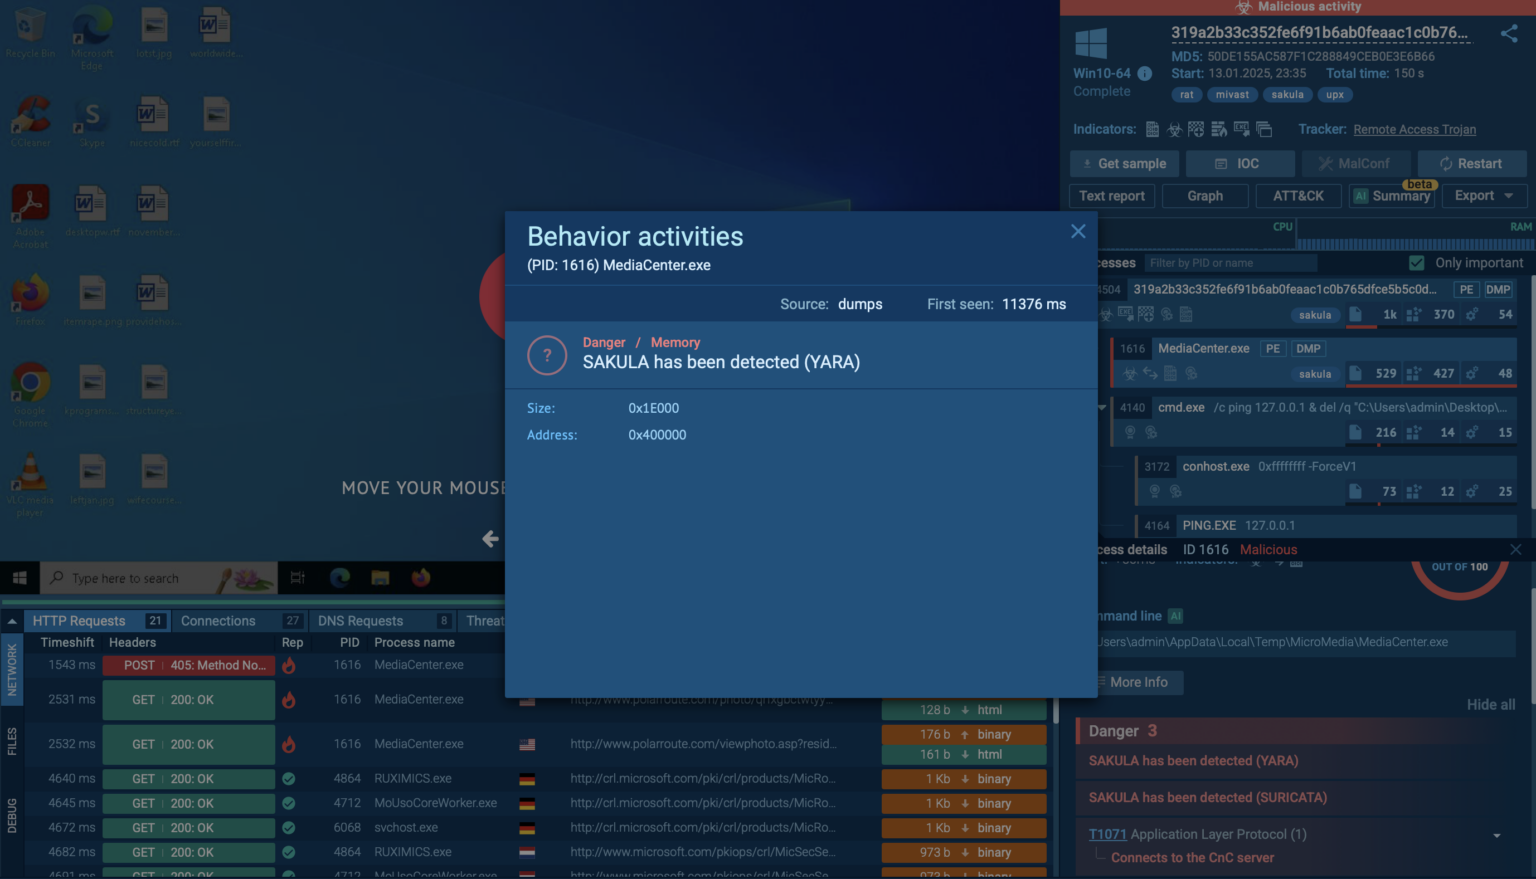
Task: Click the info icon next to Win10-64
Action: (x=1147, y=72)
